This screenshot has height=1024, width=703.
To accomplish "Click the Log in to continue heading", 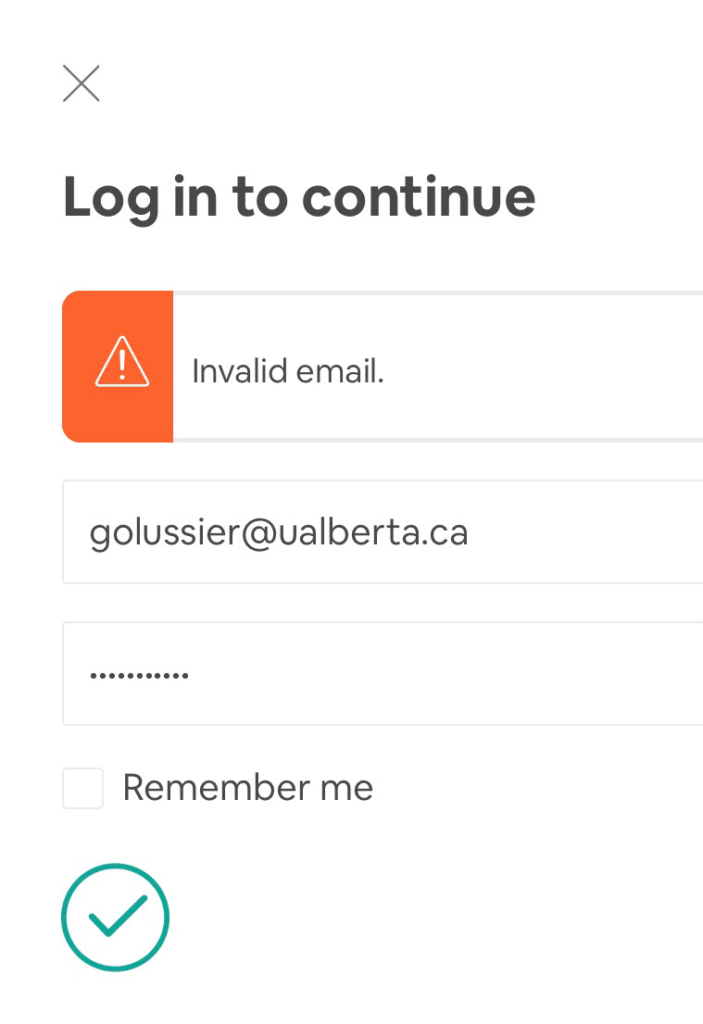I will [x=299, y=198].
